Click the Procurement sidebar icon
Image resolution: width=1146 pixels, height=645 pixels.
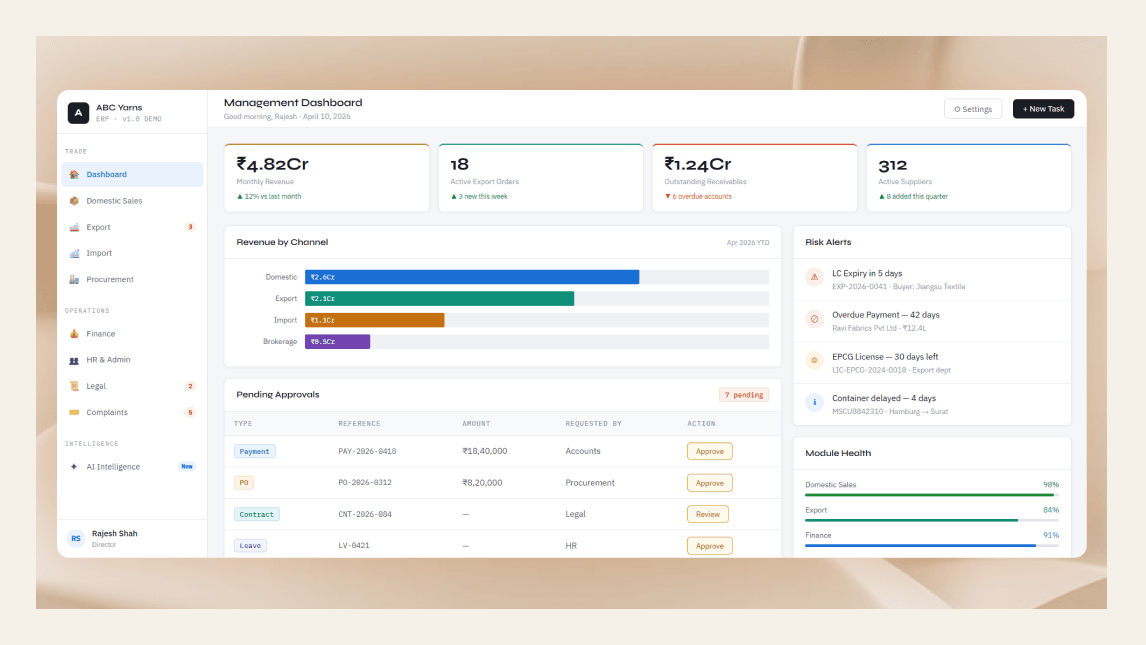click(x=74, y=280)
